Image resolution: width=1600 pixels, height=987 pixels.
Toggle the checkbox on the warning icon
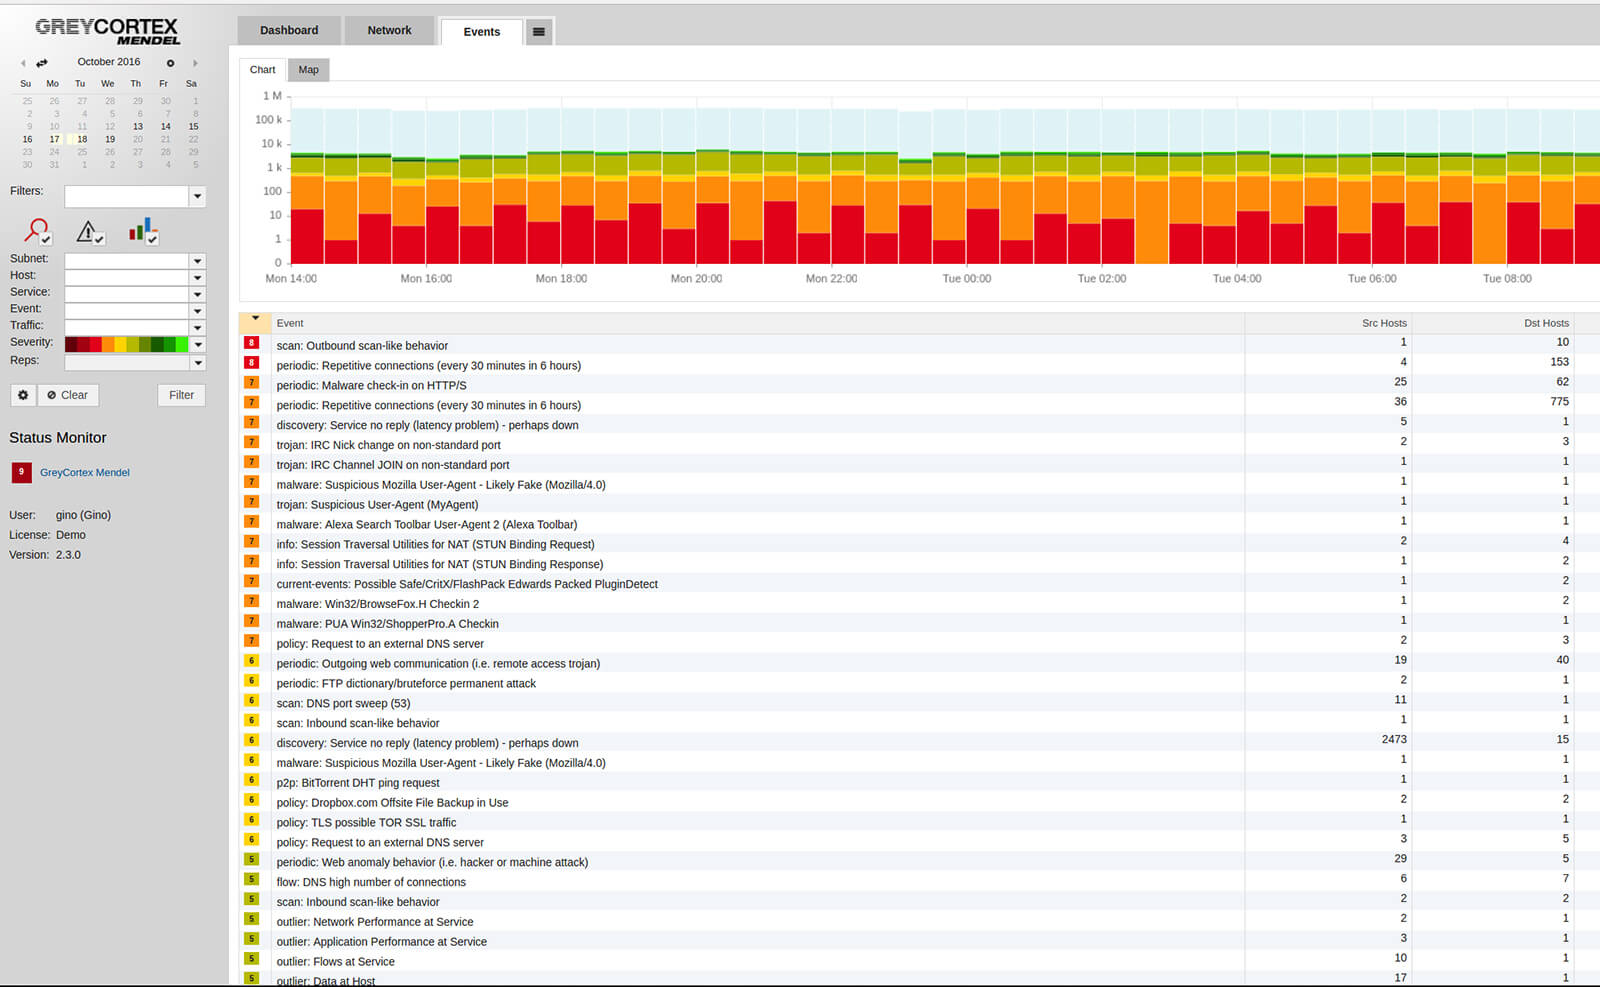pos(99,240)
